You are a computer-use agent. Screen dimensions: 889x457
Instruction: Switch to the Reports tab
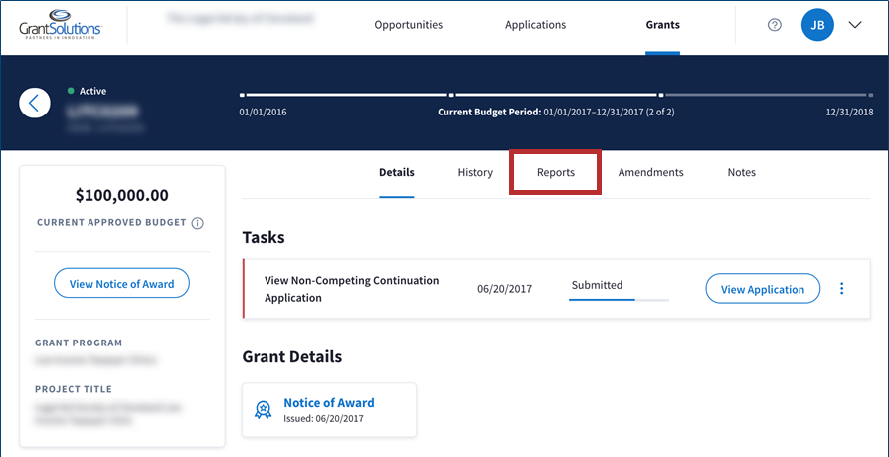(556, 172)
